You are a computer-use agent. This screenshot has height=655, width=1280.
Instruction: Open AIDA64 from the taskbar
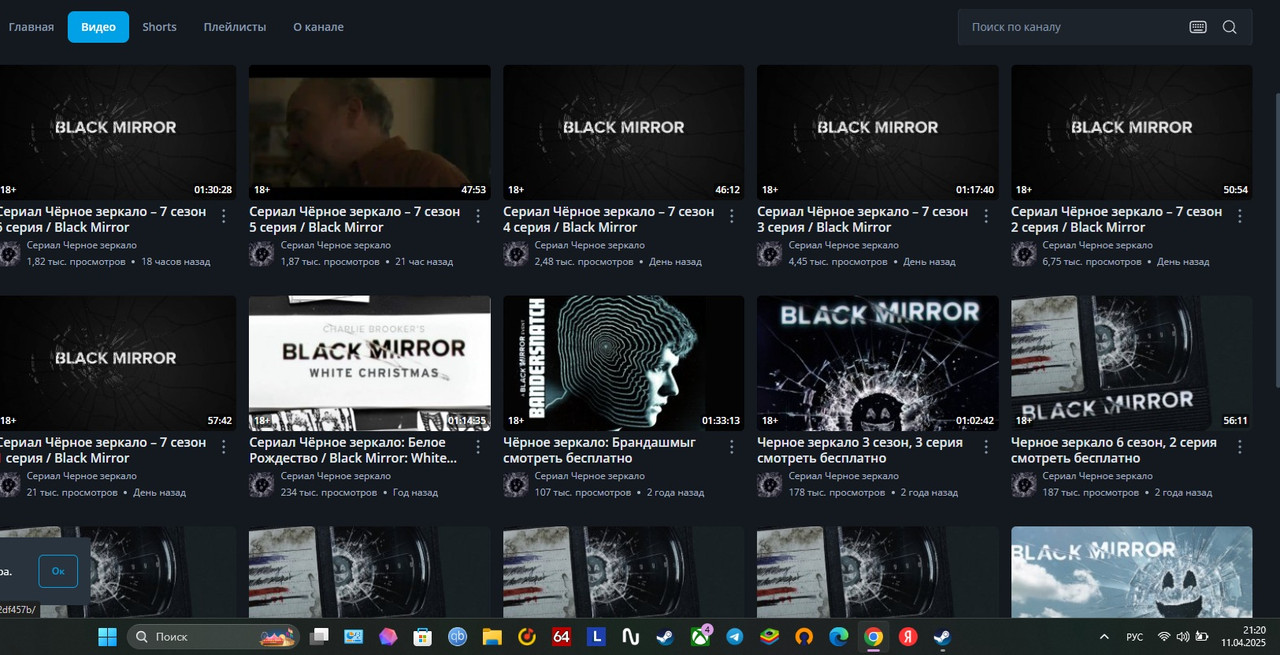[561, 637]
